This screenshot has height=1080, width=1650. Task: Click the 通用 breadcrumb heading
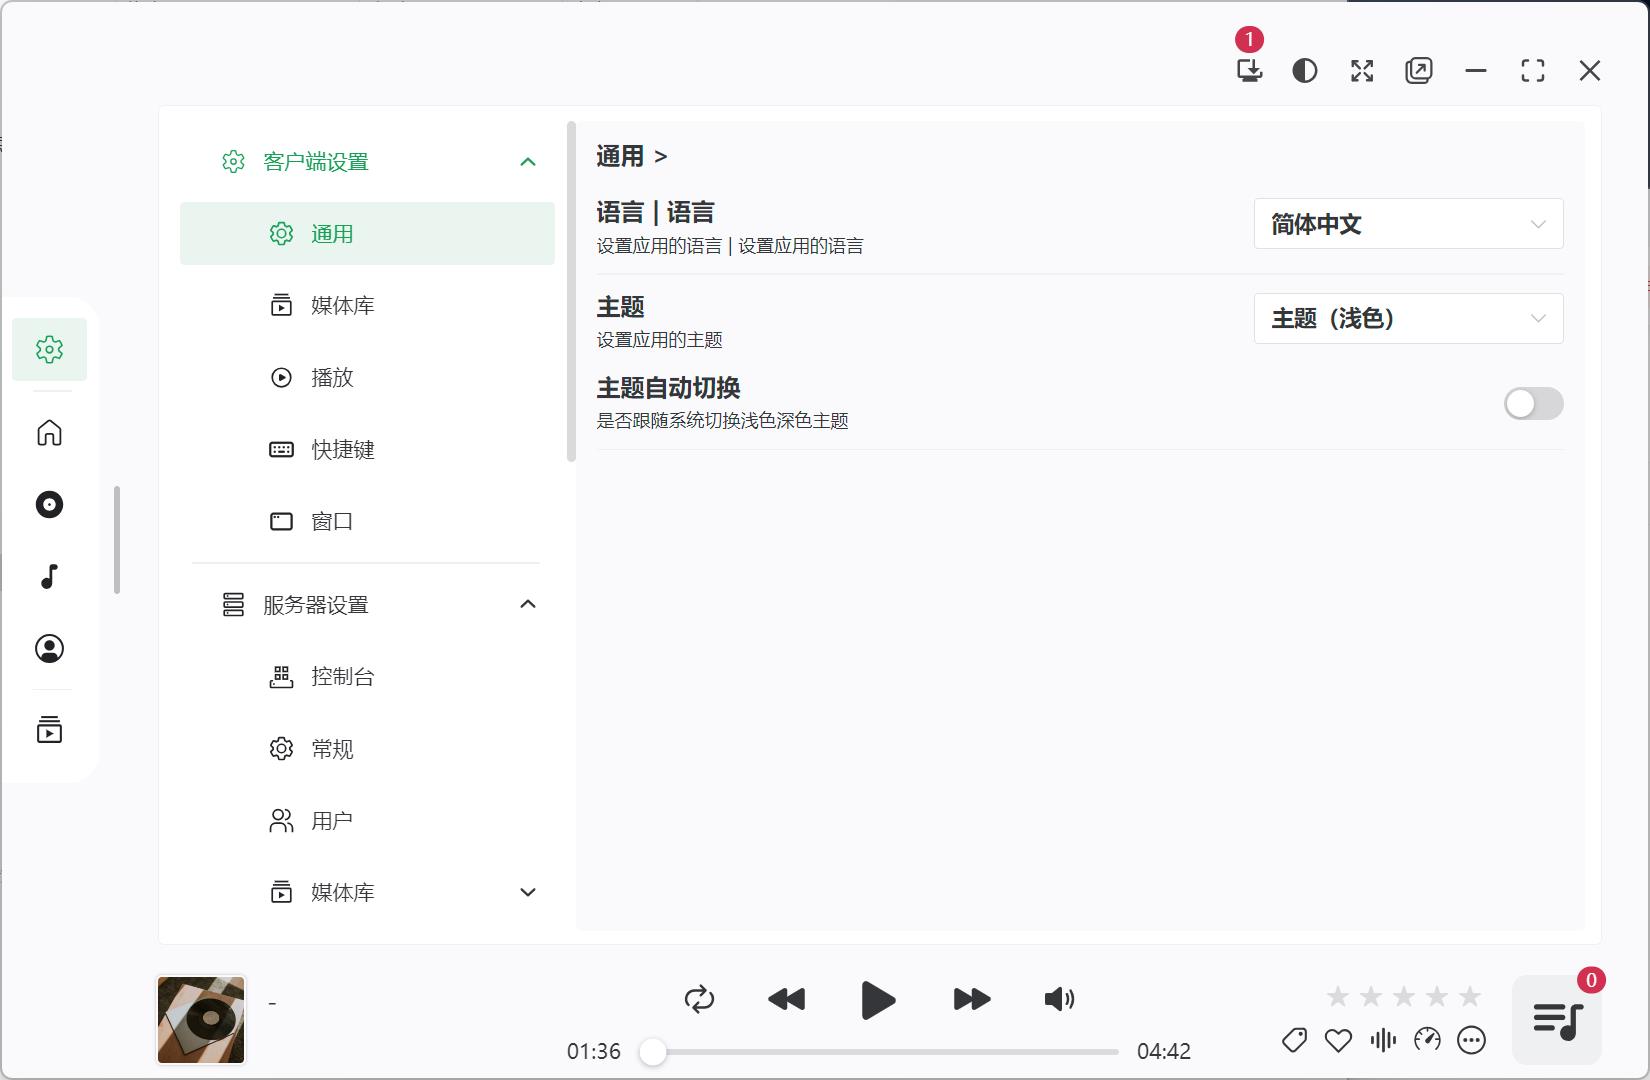click(x=621, y=156)
